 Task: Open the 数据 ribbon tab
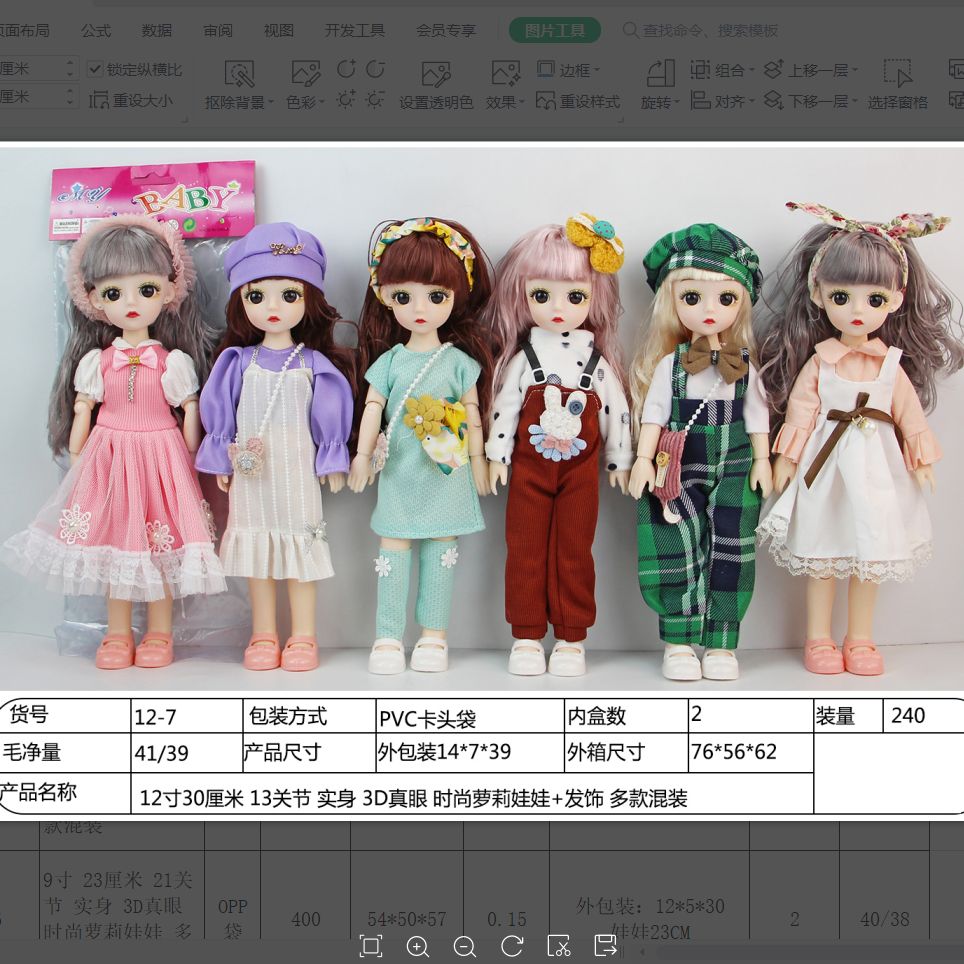[157, 30]
